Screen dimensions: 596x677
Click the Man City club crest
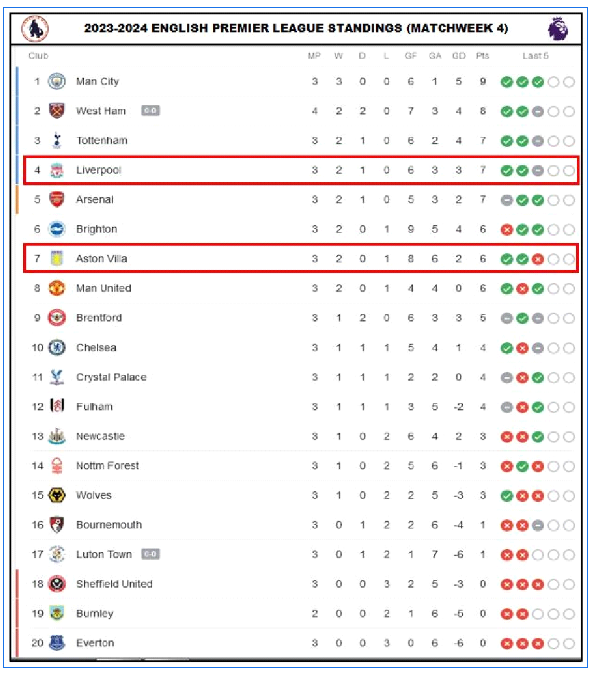(57, 81)
